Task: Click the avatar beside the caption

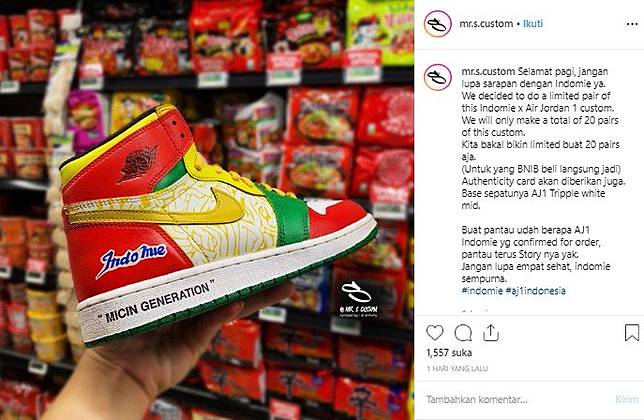Action: [437, 77]
